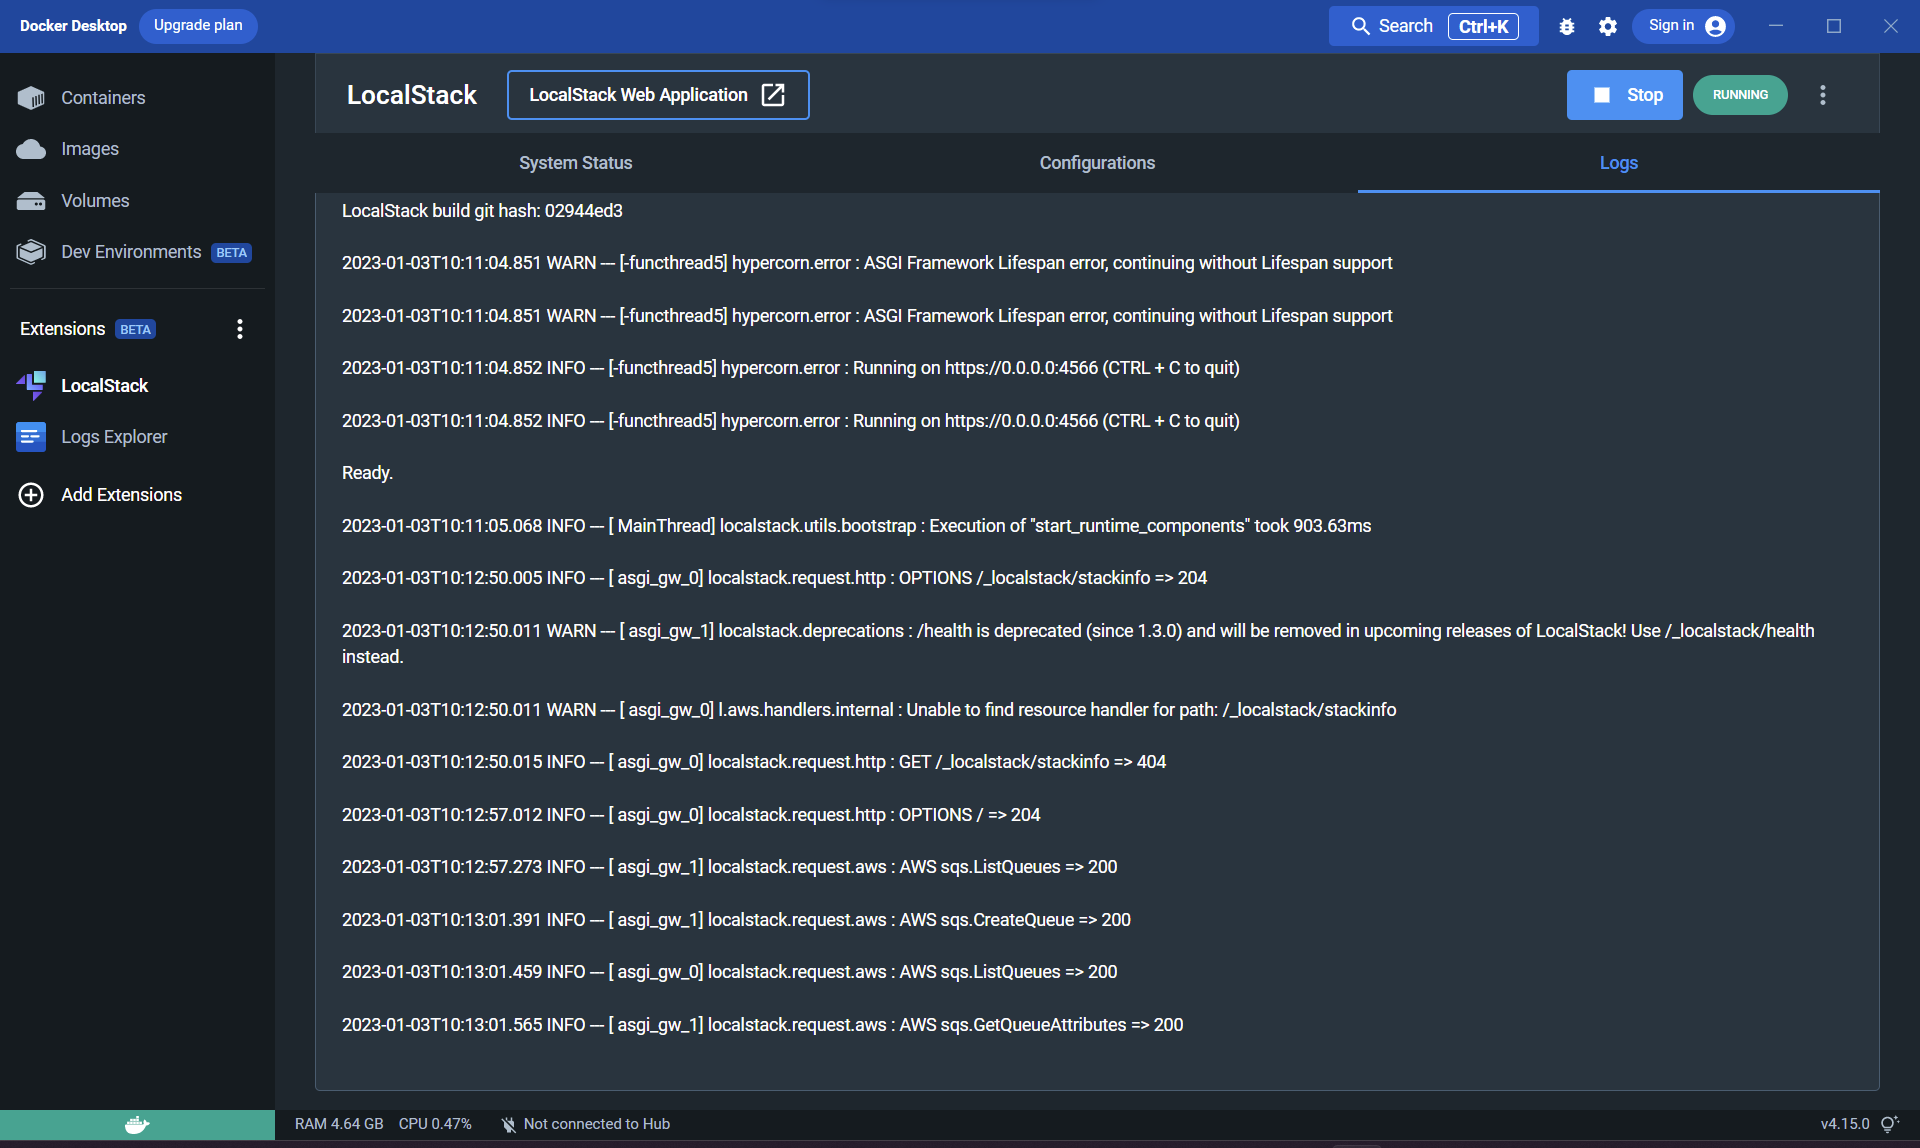Open settings gear in title bar

click(1608, 27)
